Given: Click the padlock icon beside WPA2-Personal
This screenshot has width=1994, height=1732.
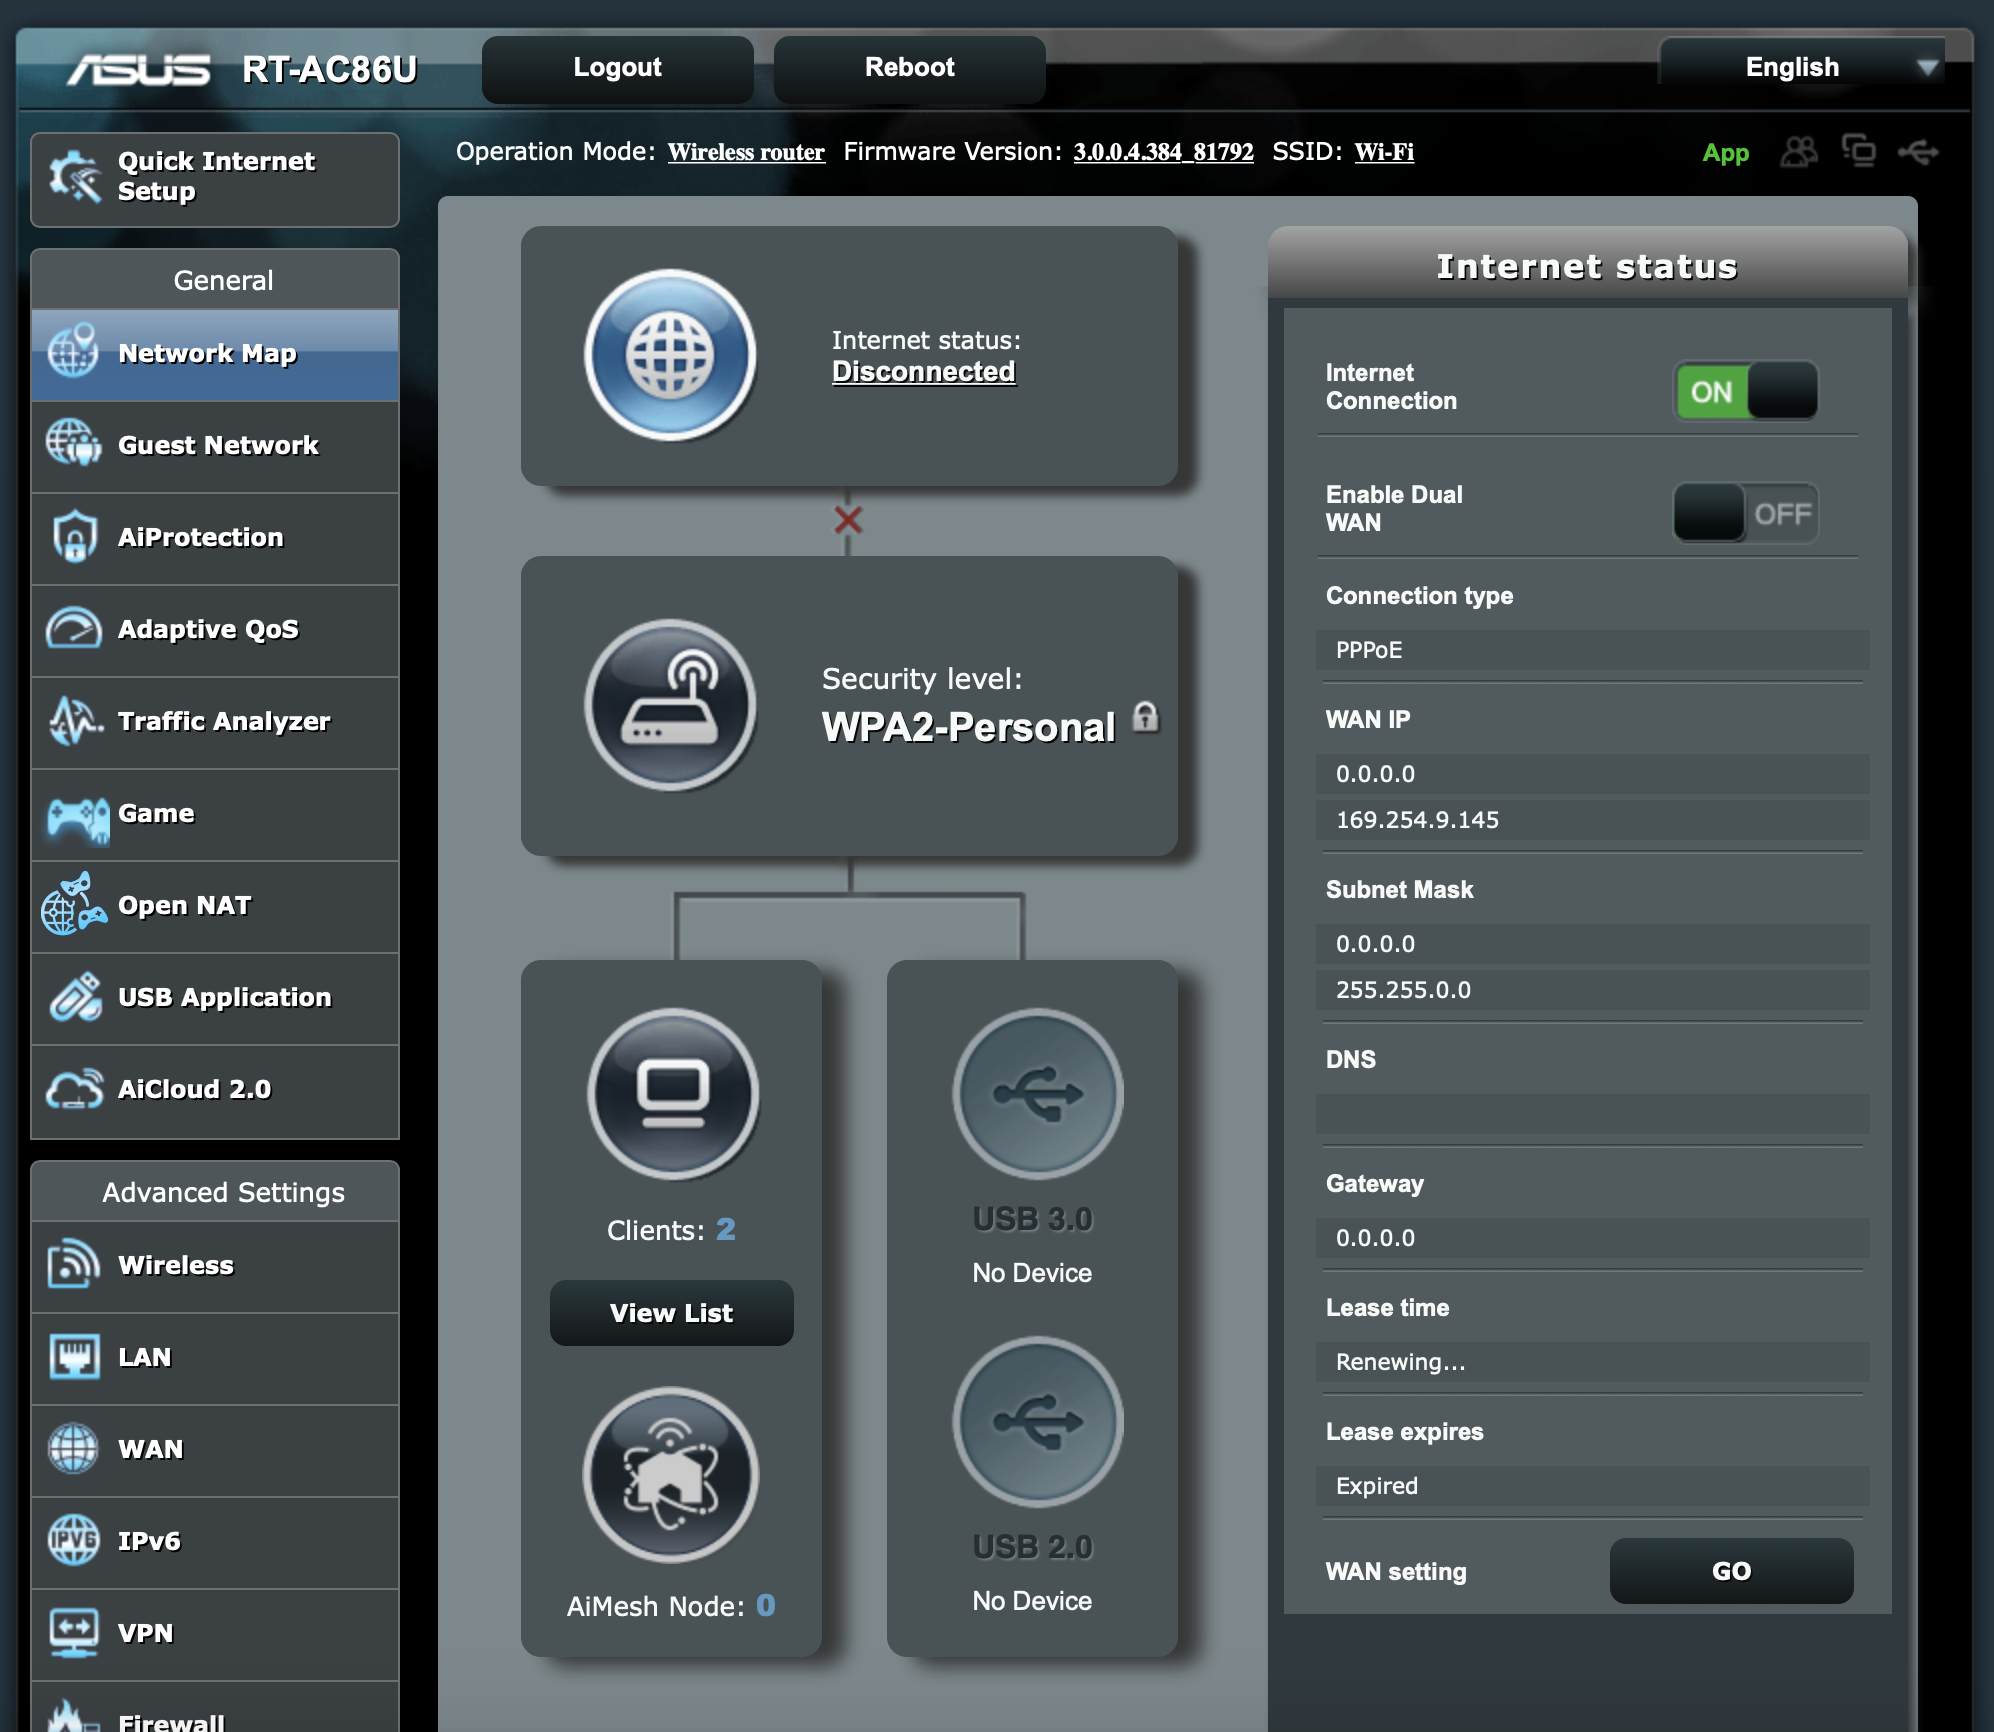Looking at the screenshot, I should click(x=1146, y=716).
